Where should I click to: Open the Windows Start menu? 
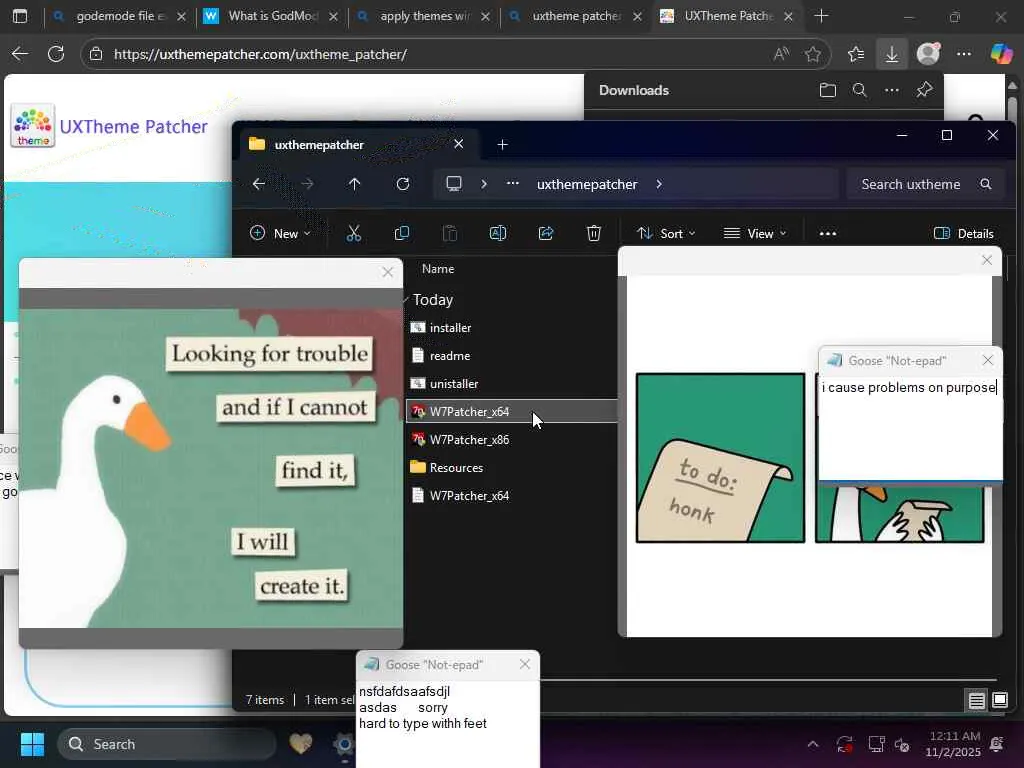[32, 744]
